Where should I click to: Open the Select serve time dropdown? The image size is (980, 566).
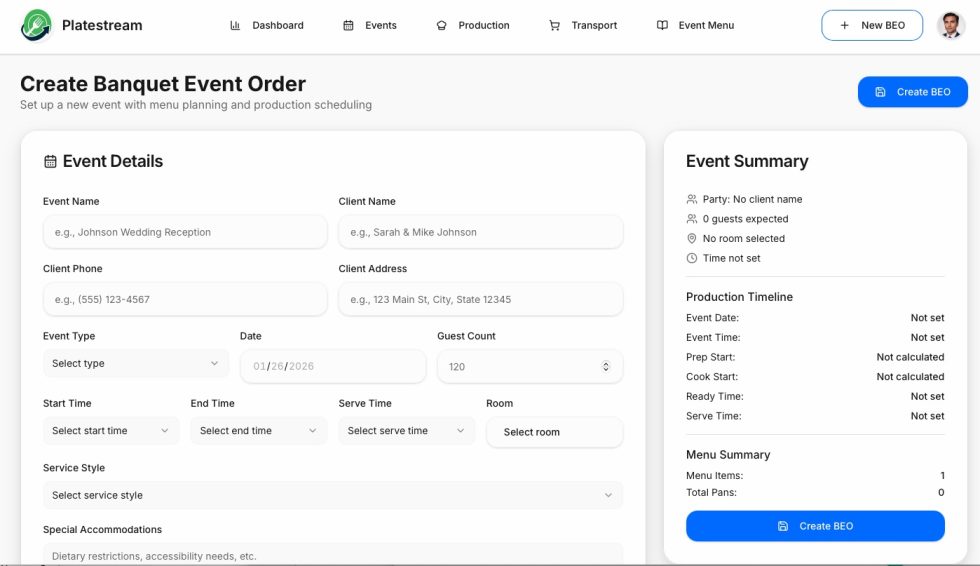[407, 430]
